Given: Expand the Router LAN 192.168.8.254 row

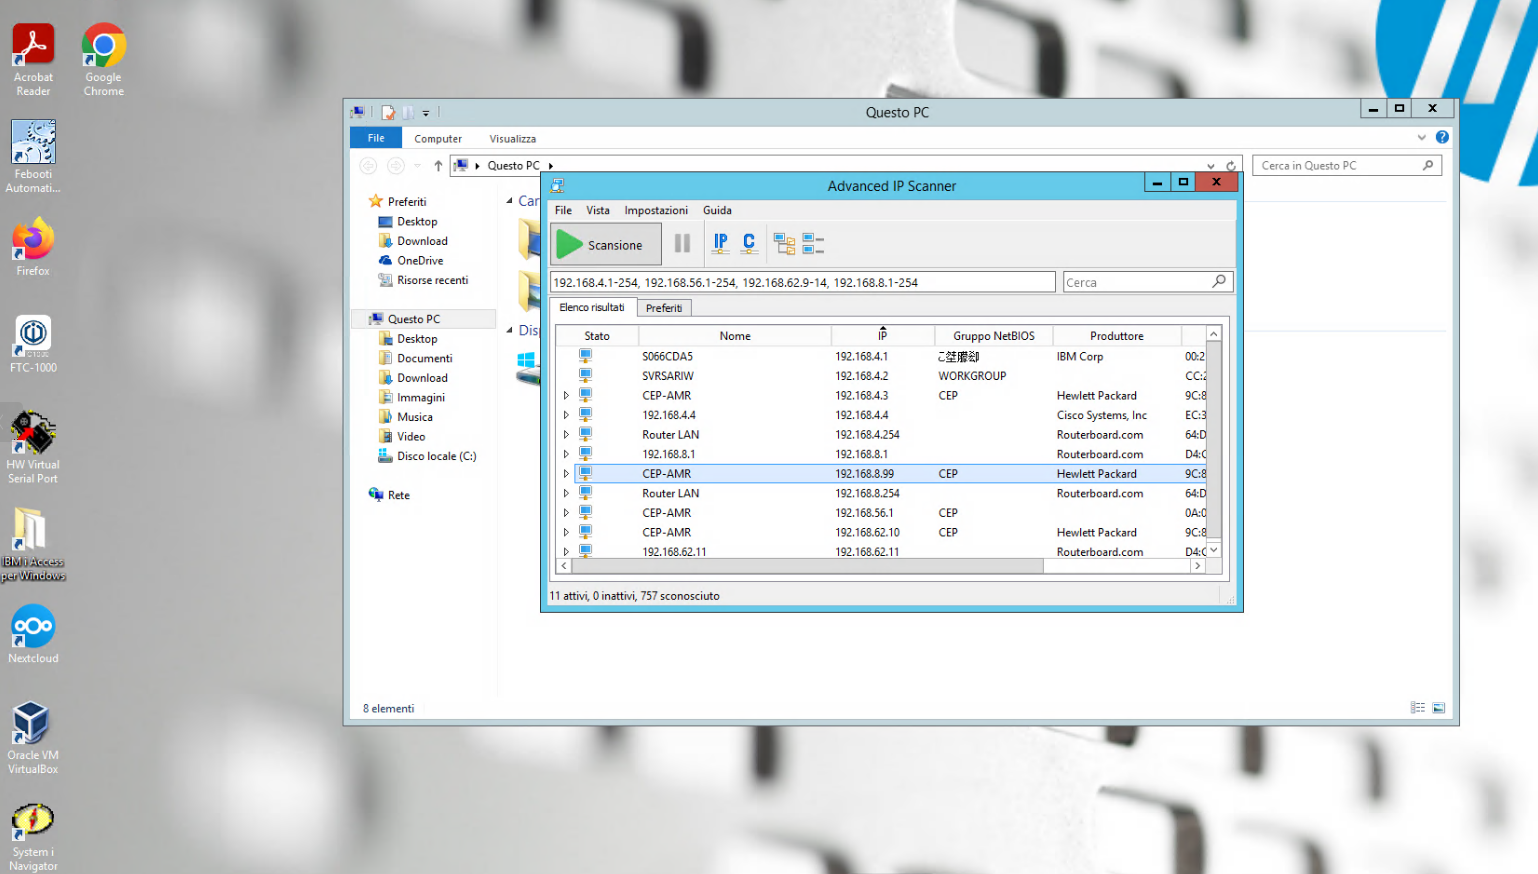Looking at the screenshot, I should pyautogui.click(x=566, y=493).
